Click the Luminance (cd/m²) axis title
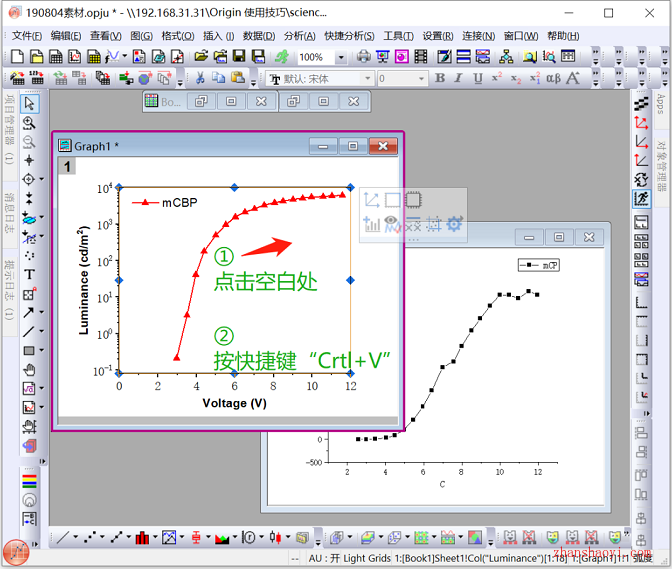Screen dimensions: 672x569 84,280
